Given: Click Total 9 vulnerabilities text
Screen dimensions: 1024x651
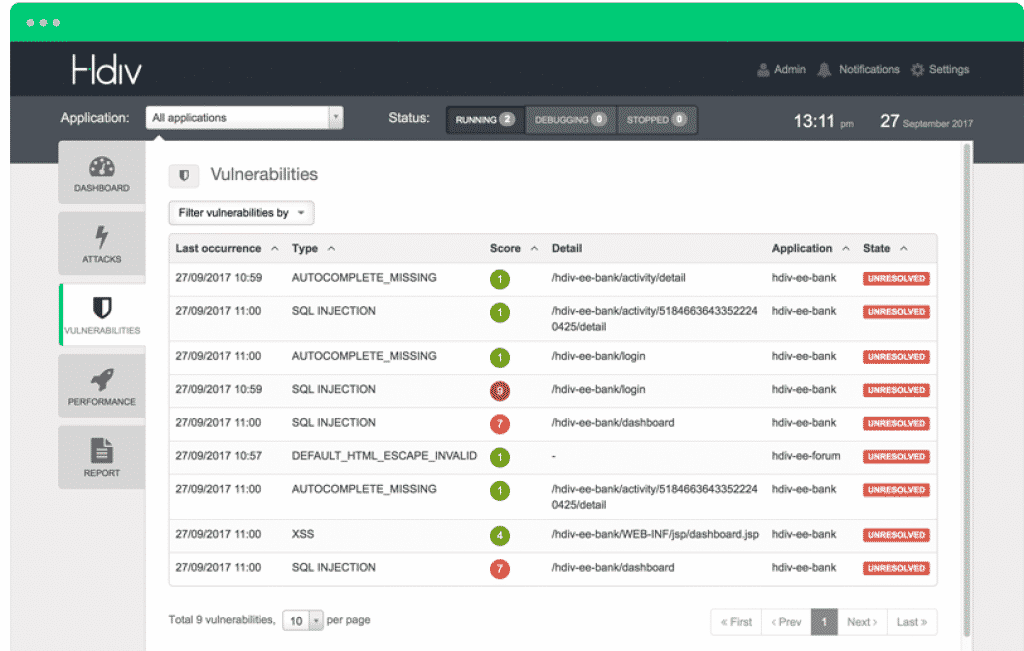Looking at the screenshot, I should [221, 620].
